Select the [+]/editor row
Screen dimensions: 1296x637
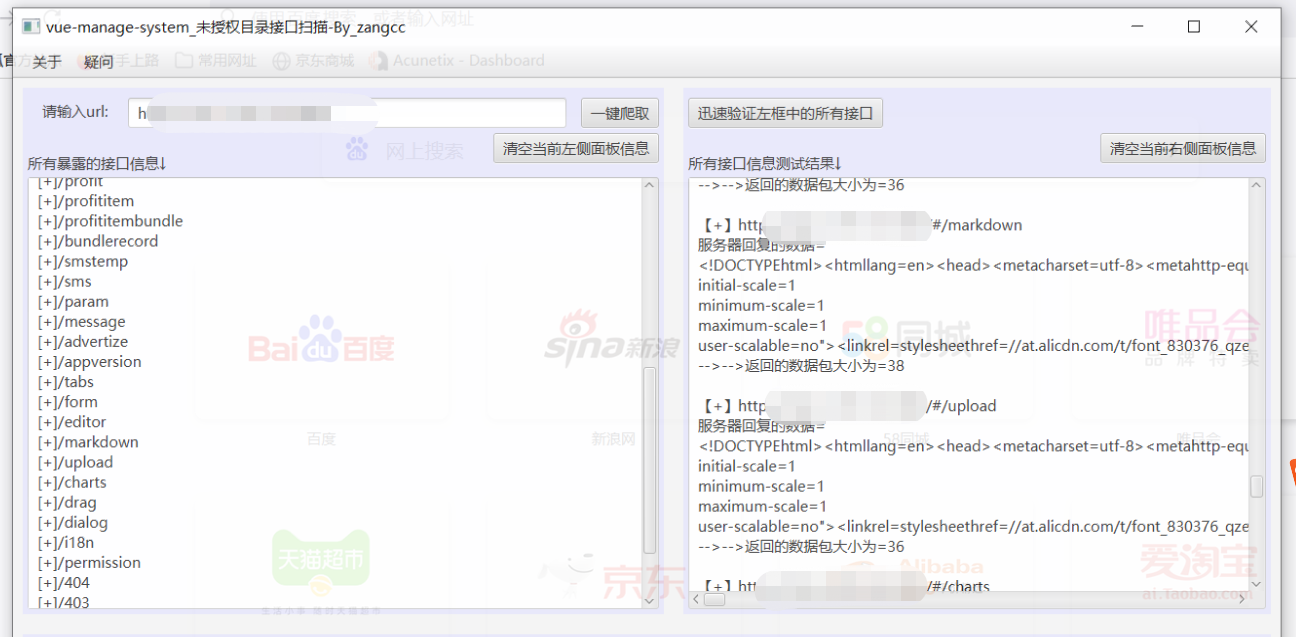(72, 422)
